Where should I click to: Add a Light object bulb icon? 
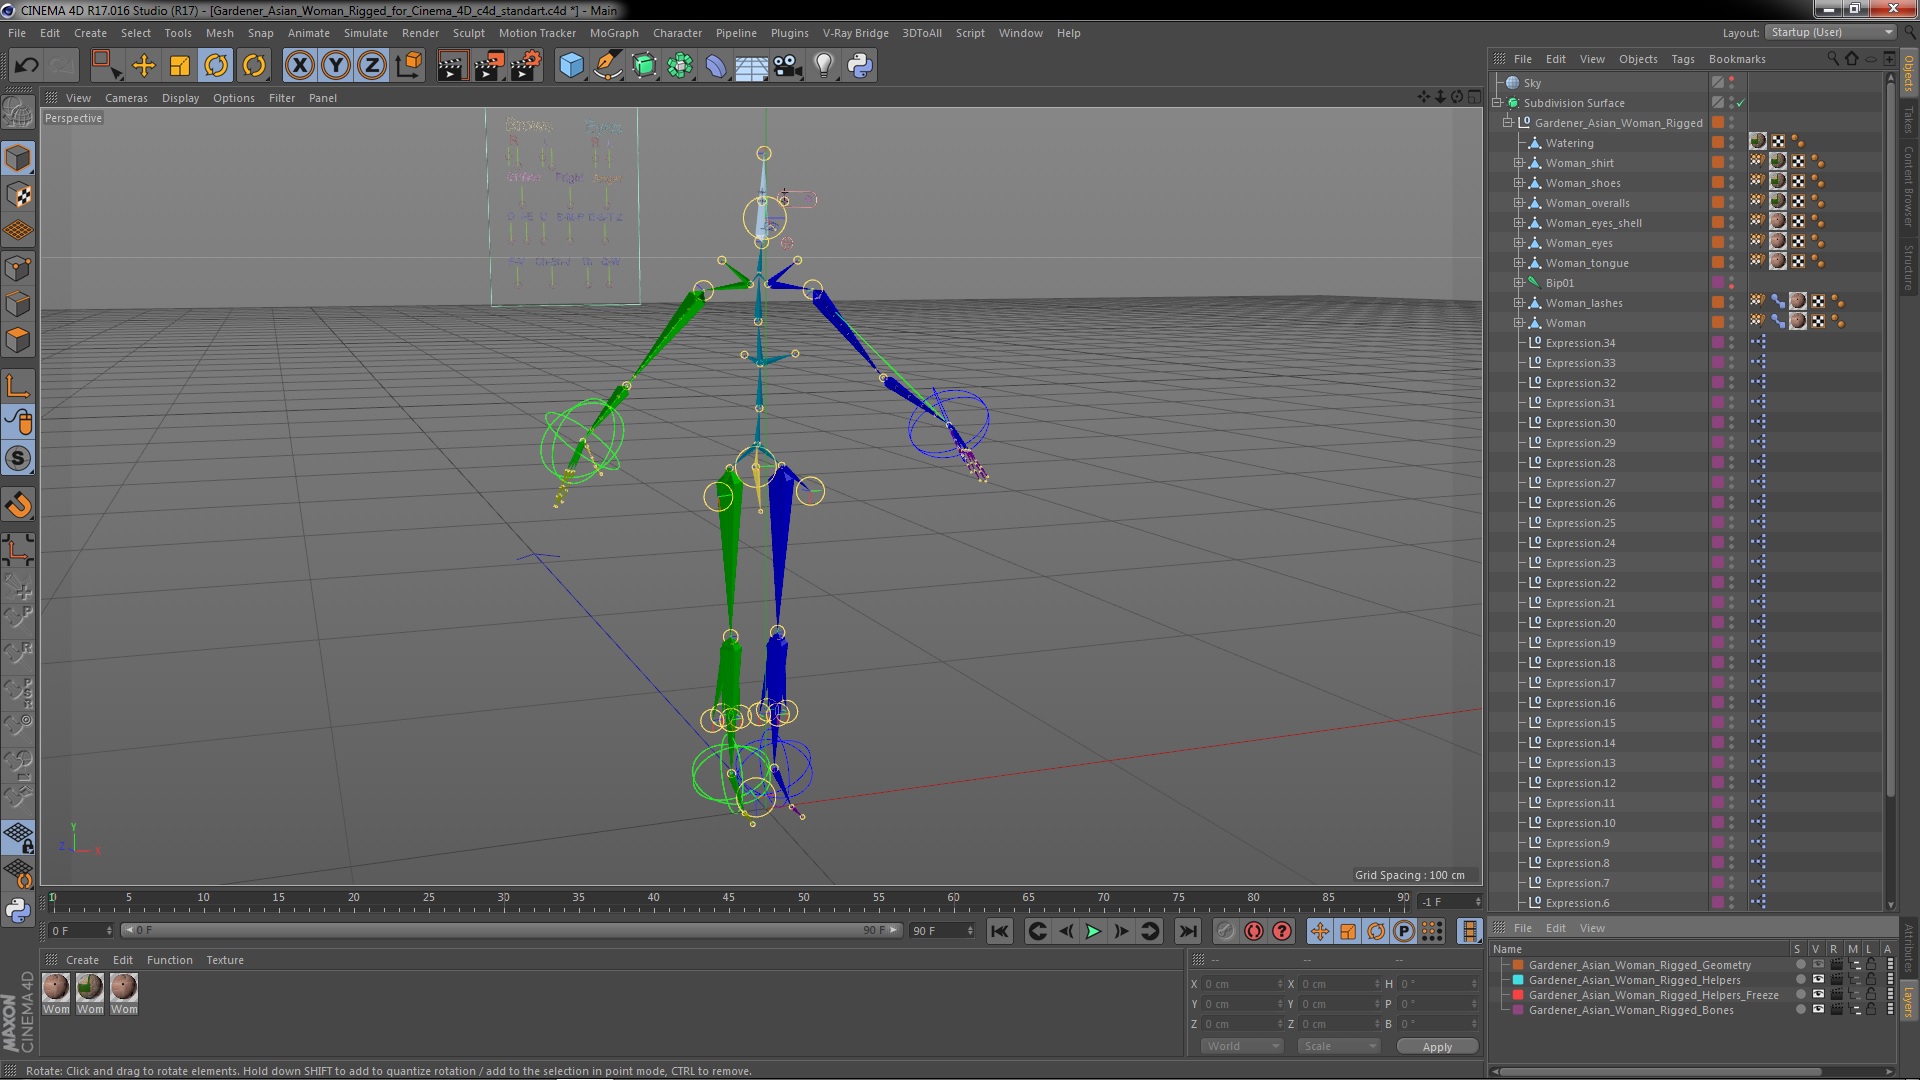(x=824, y=66)
